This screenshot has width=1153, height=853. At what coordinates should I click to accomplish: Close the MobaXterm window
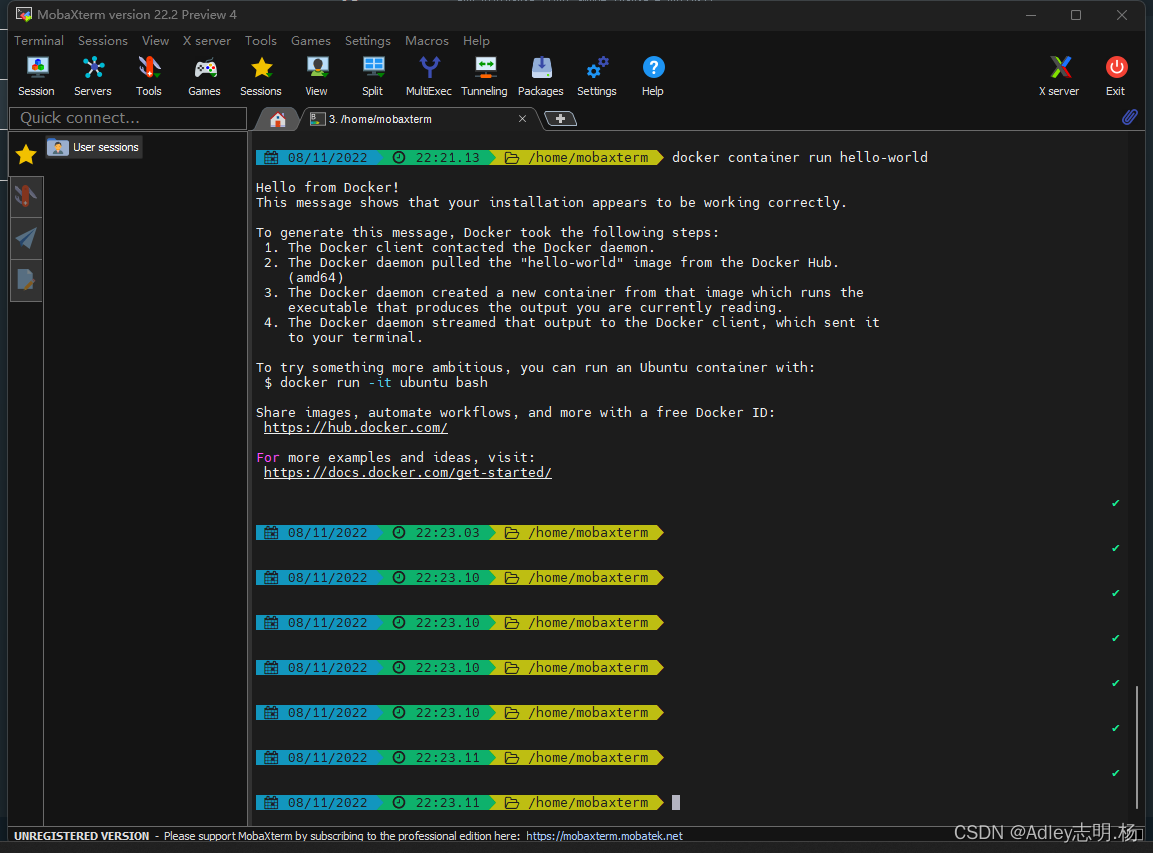tap(1121, 15)
